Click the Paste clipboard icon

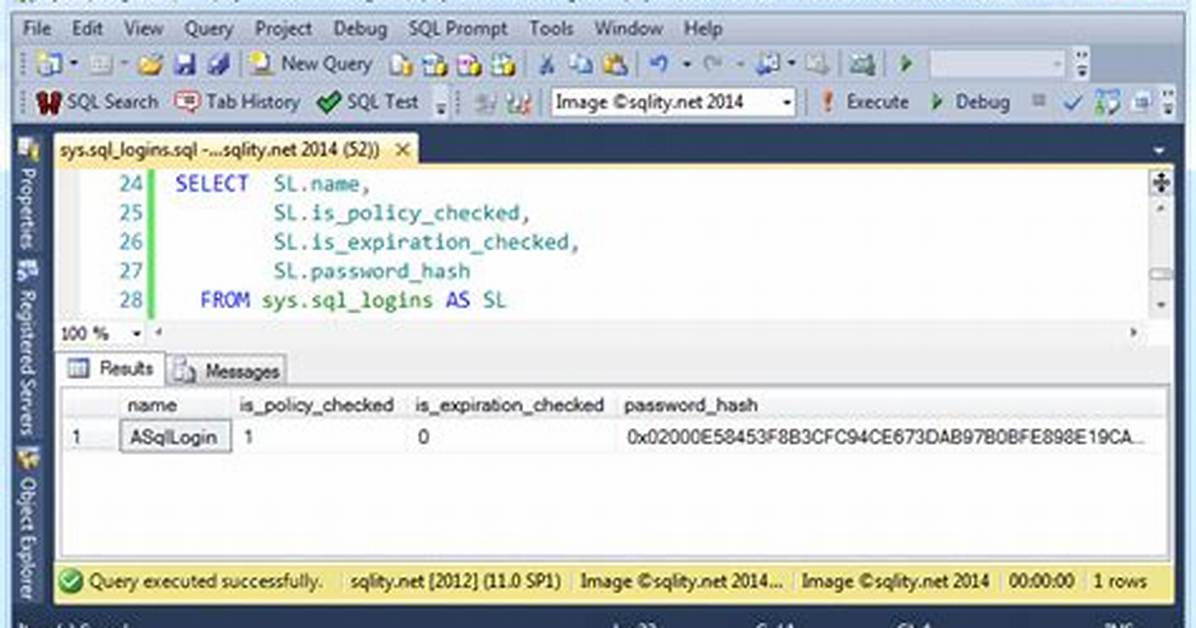(x=615, y=65)
